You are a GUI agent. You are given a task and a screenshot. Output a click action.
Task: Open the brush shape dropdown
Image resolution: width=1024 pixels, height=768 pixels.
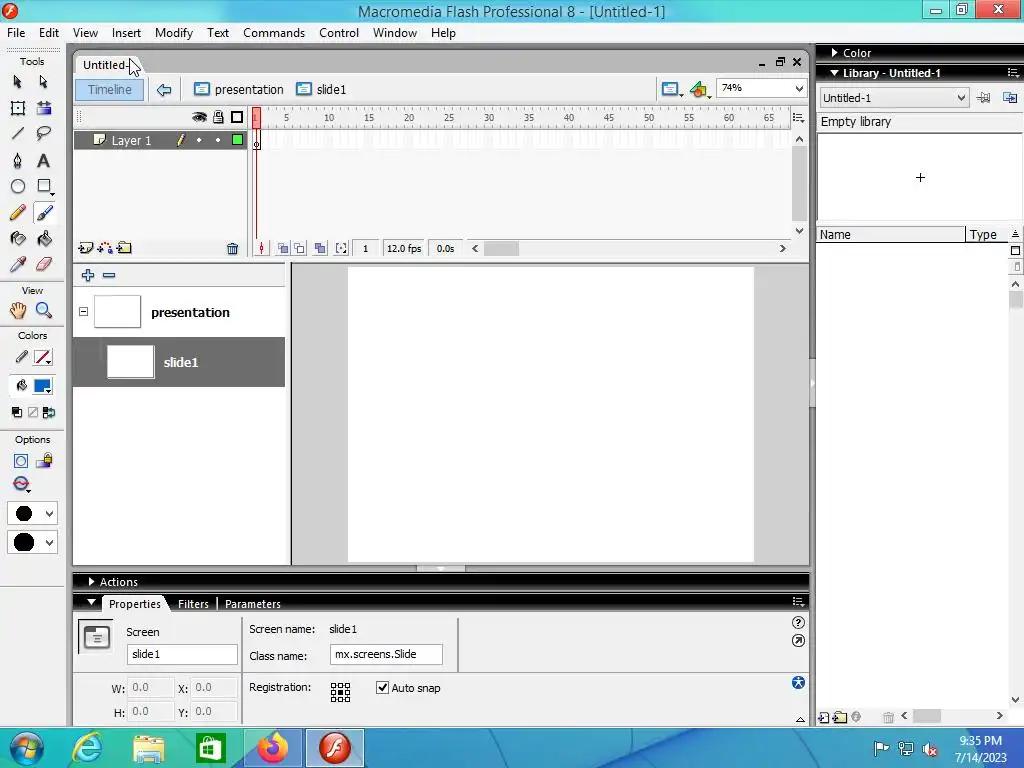click(x=32, y=542)
